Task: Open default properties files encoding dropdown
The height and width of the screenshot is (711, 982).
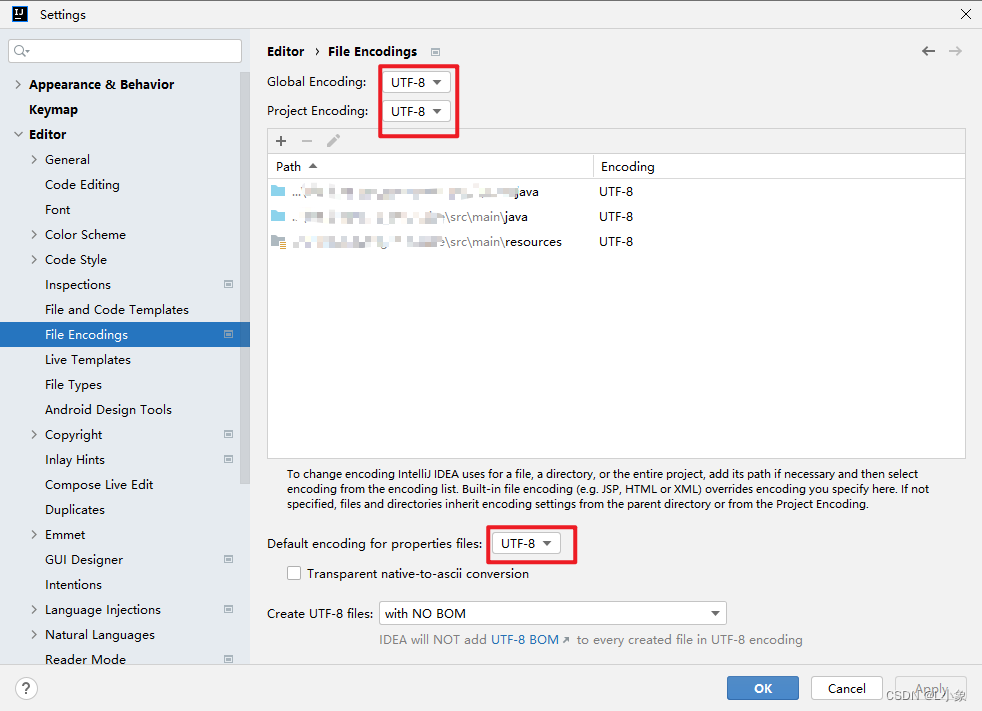Action: coord(526,543)
